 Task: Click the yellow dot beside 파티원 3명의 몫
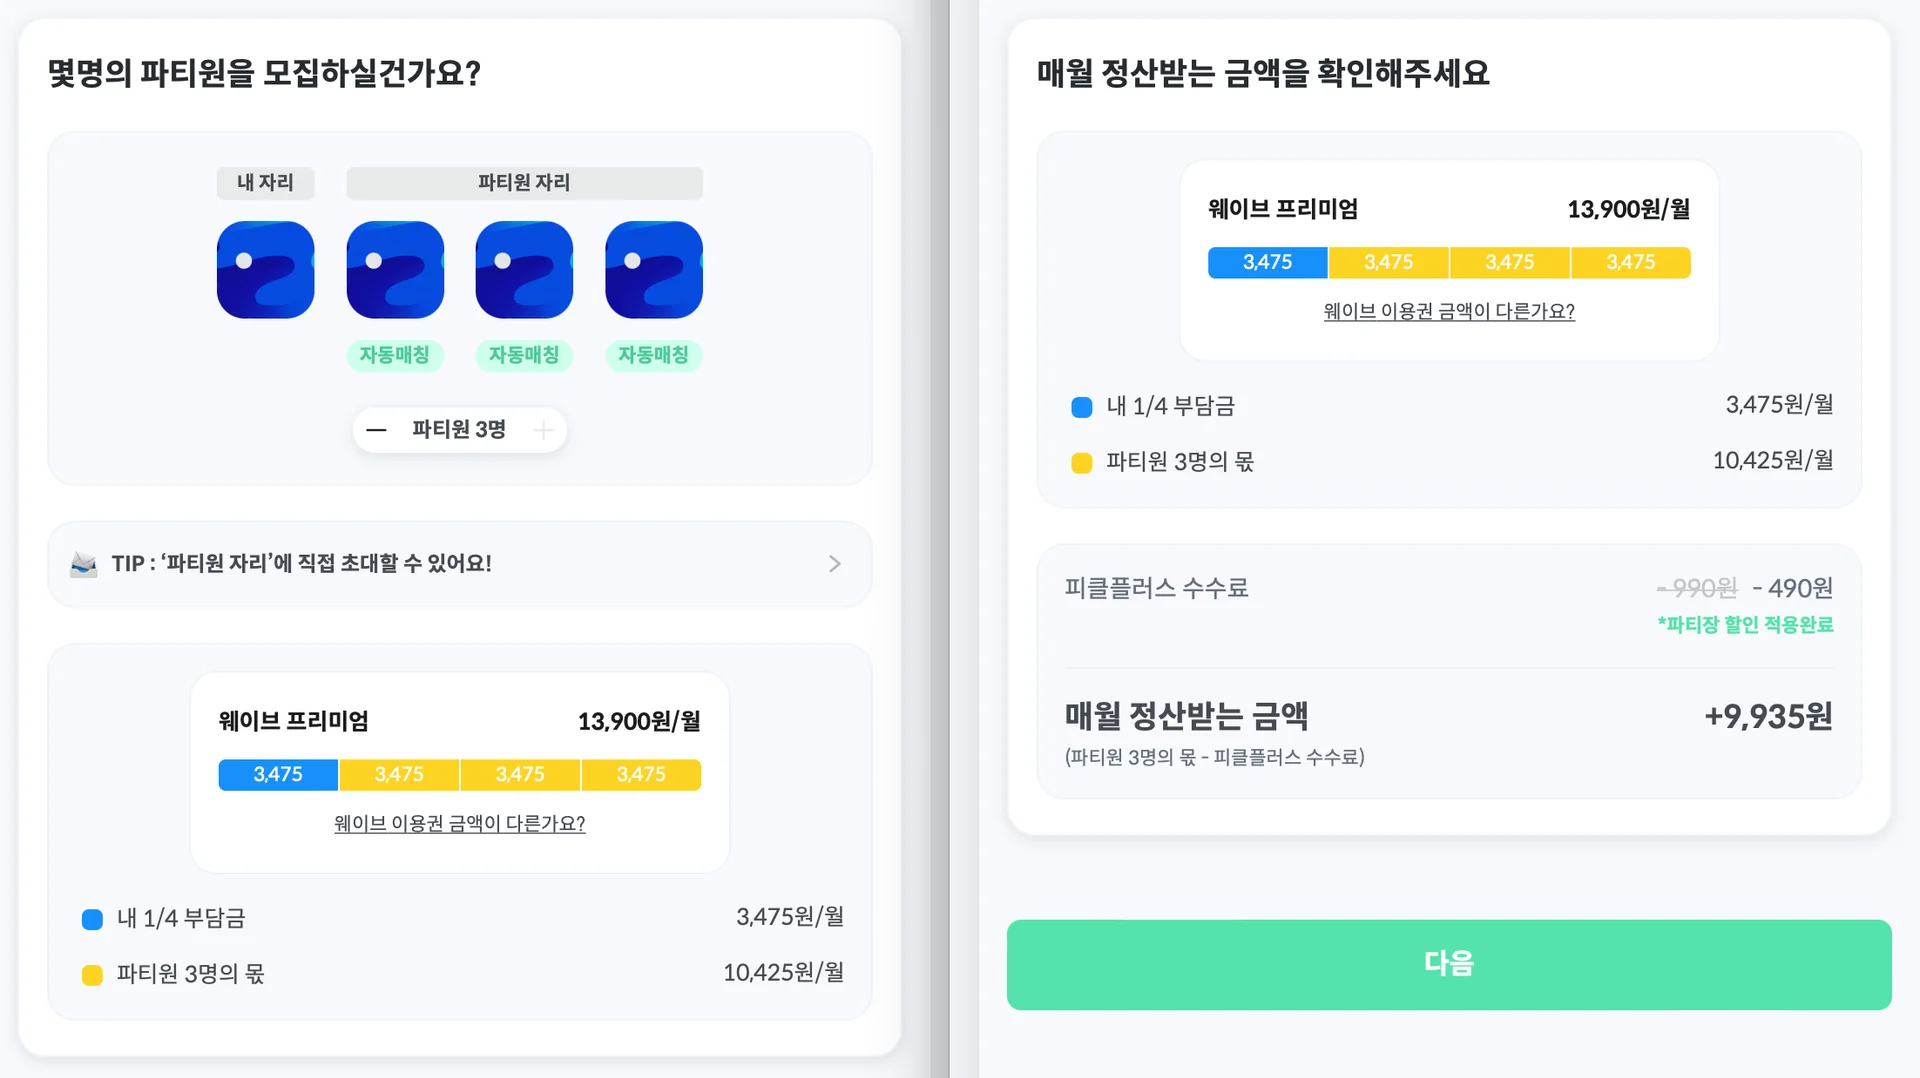point(91,973)
